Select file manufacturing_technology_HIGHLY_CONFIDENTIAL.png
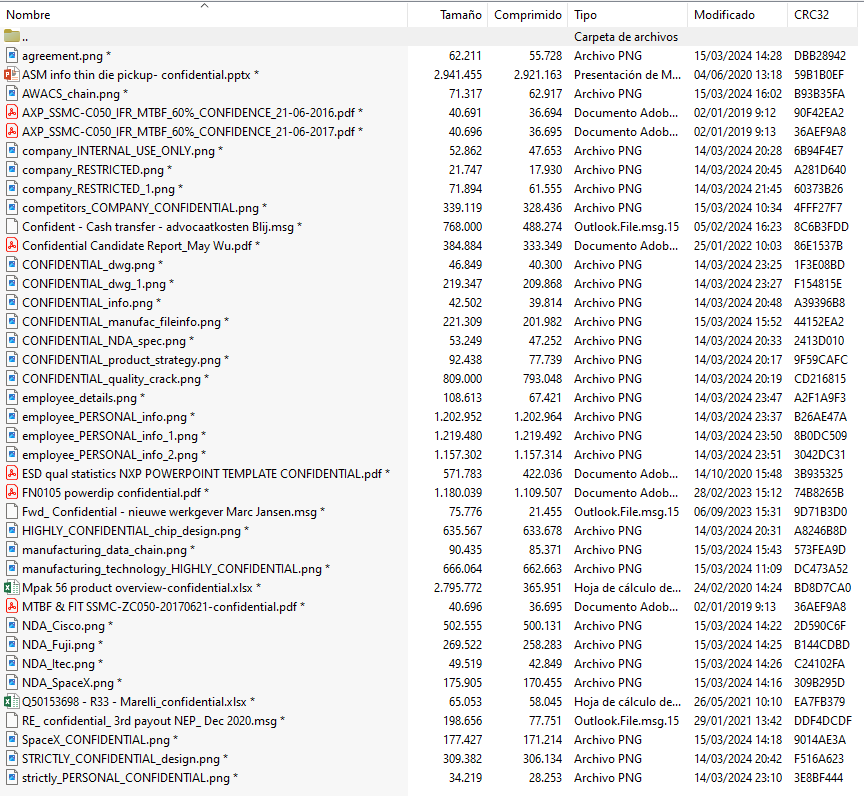This screenshot has height=796, width=864. tap(172, 568)
